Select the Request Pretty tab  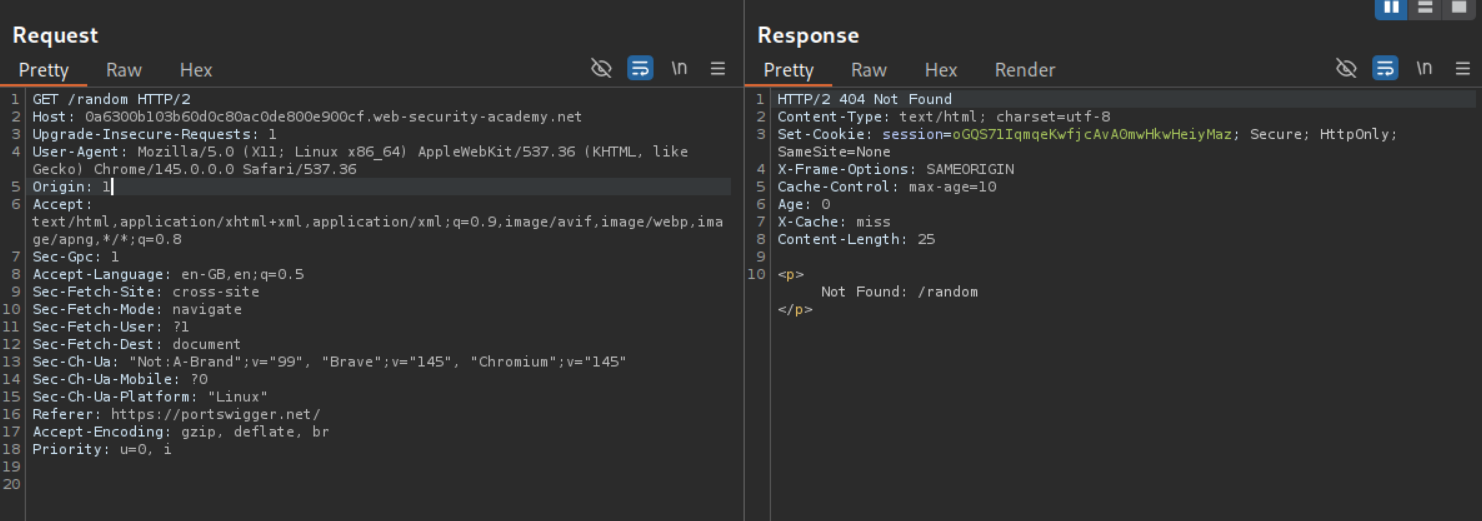click(43, 70)
